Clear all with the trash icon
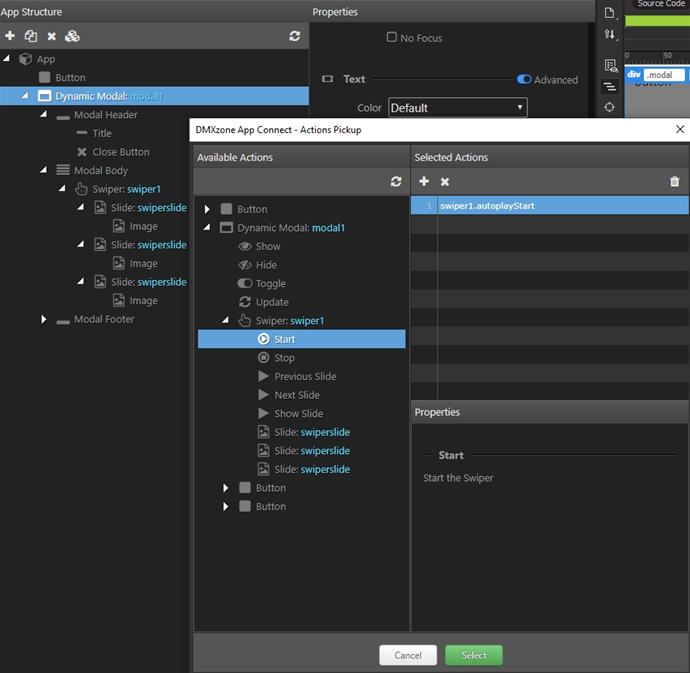 675,181
